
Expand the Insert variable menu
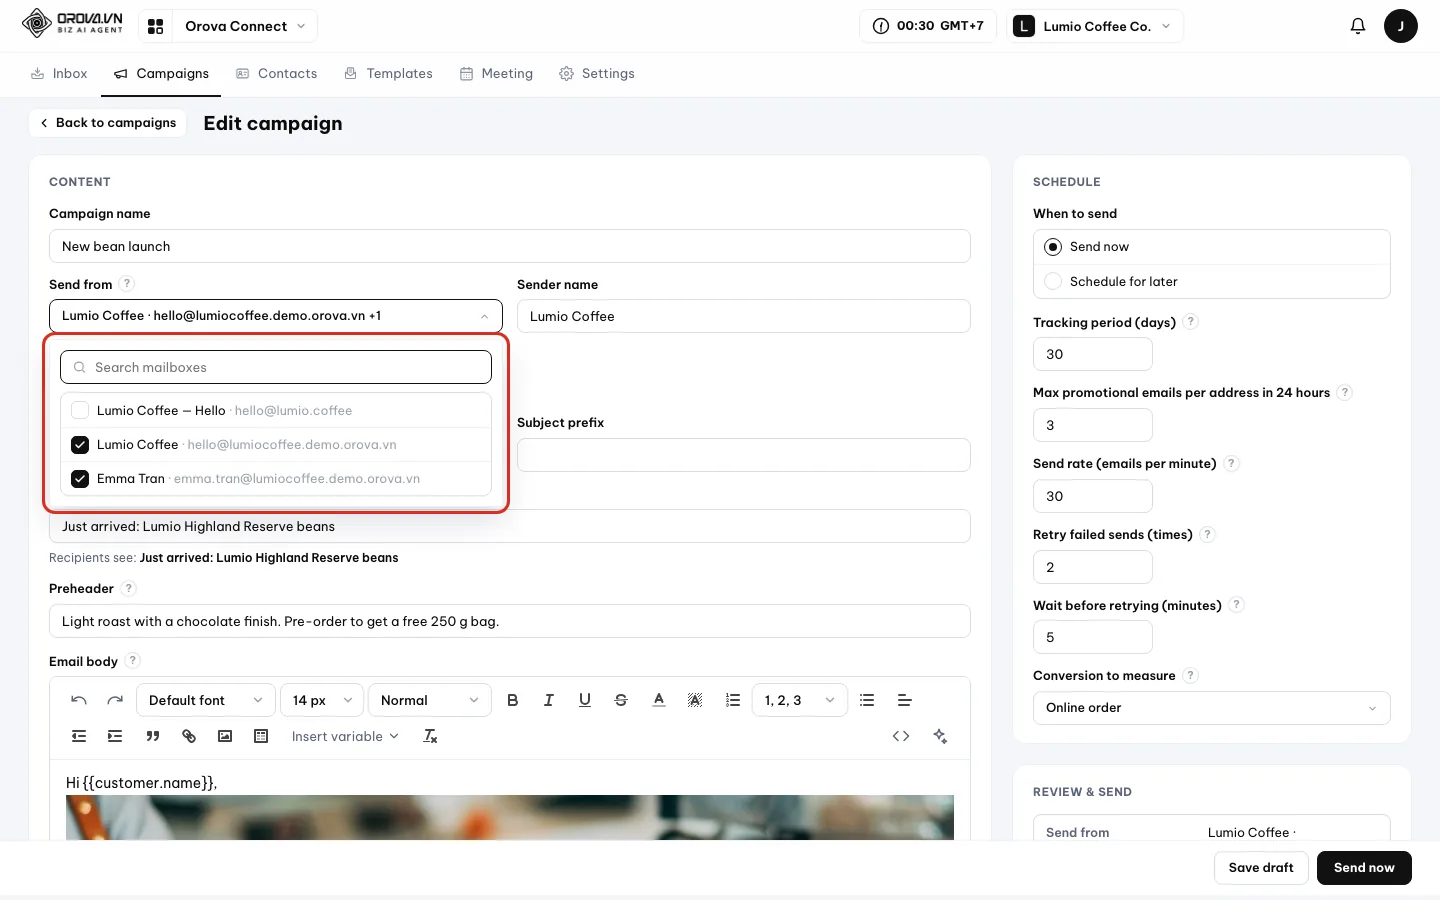click(x=345, y=736)
